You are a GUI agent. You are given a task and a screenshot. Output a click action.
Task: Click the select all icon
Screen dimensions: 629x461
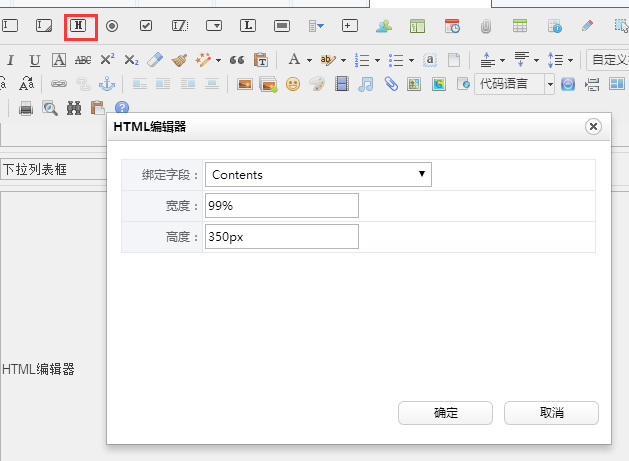point(430,60)
